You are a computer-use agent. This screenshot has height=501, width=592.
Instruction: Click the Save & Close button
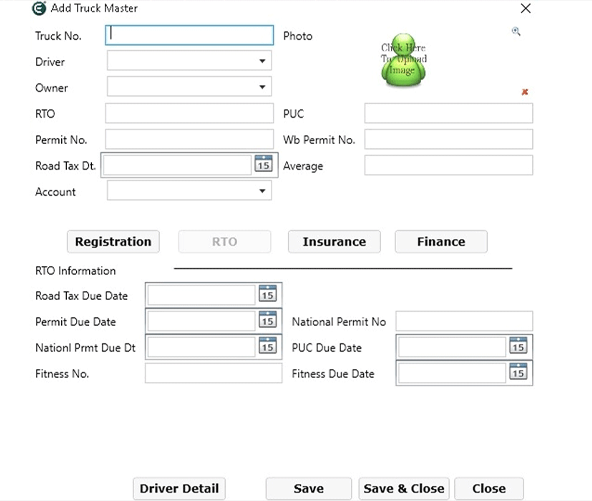[x=404, y=489]
